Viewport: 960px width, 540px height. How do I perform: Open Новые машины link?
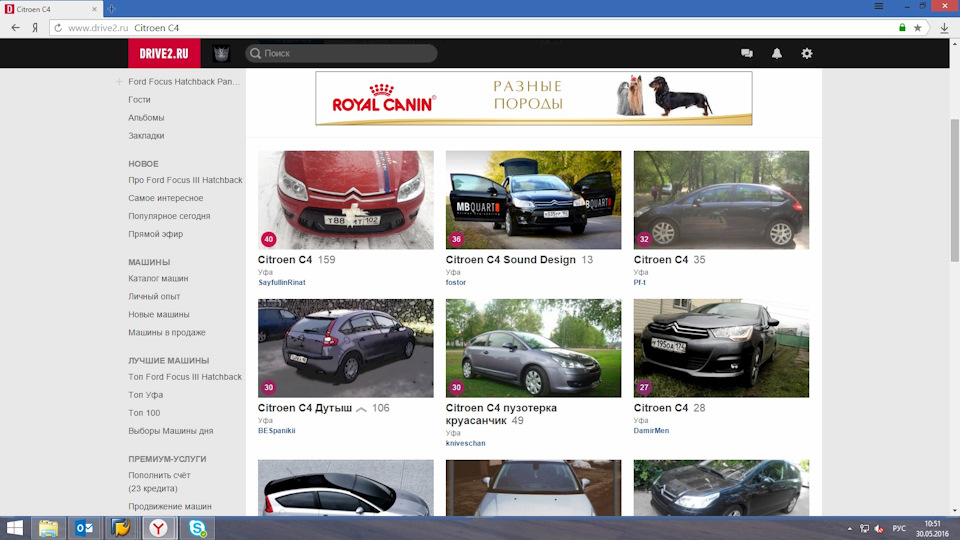pos(159,314)
